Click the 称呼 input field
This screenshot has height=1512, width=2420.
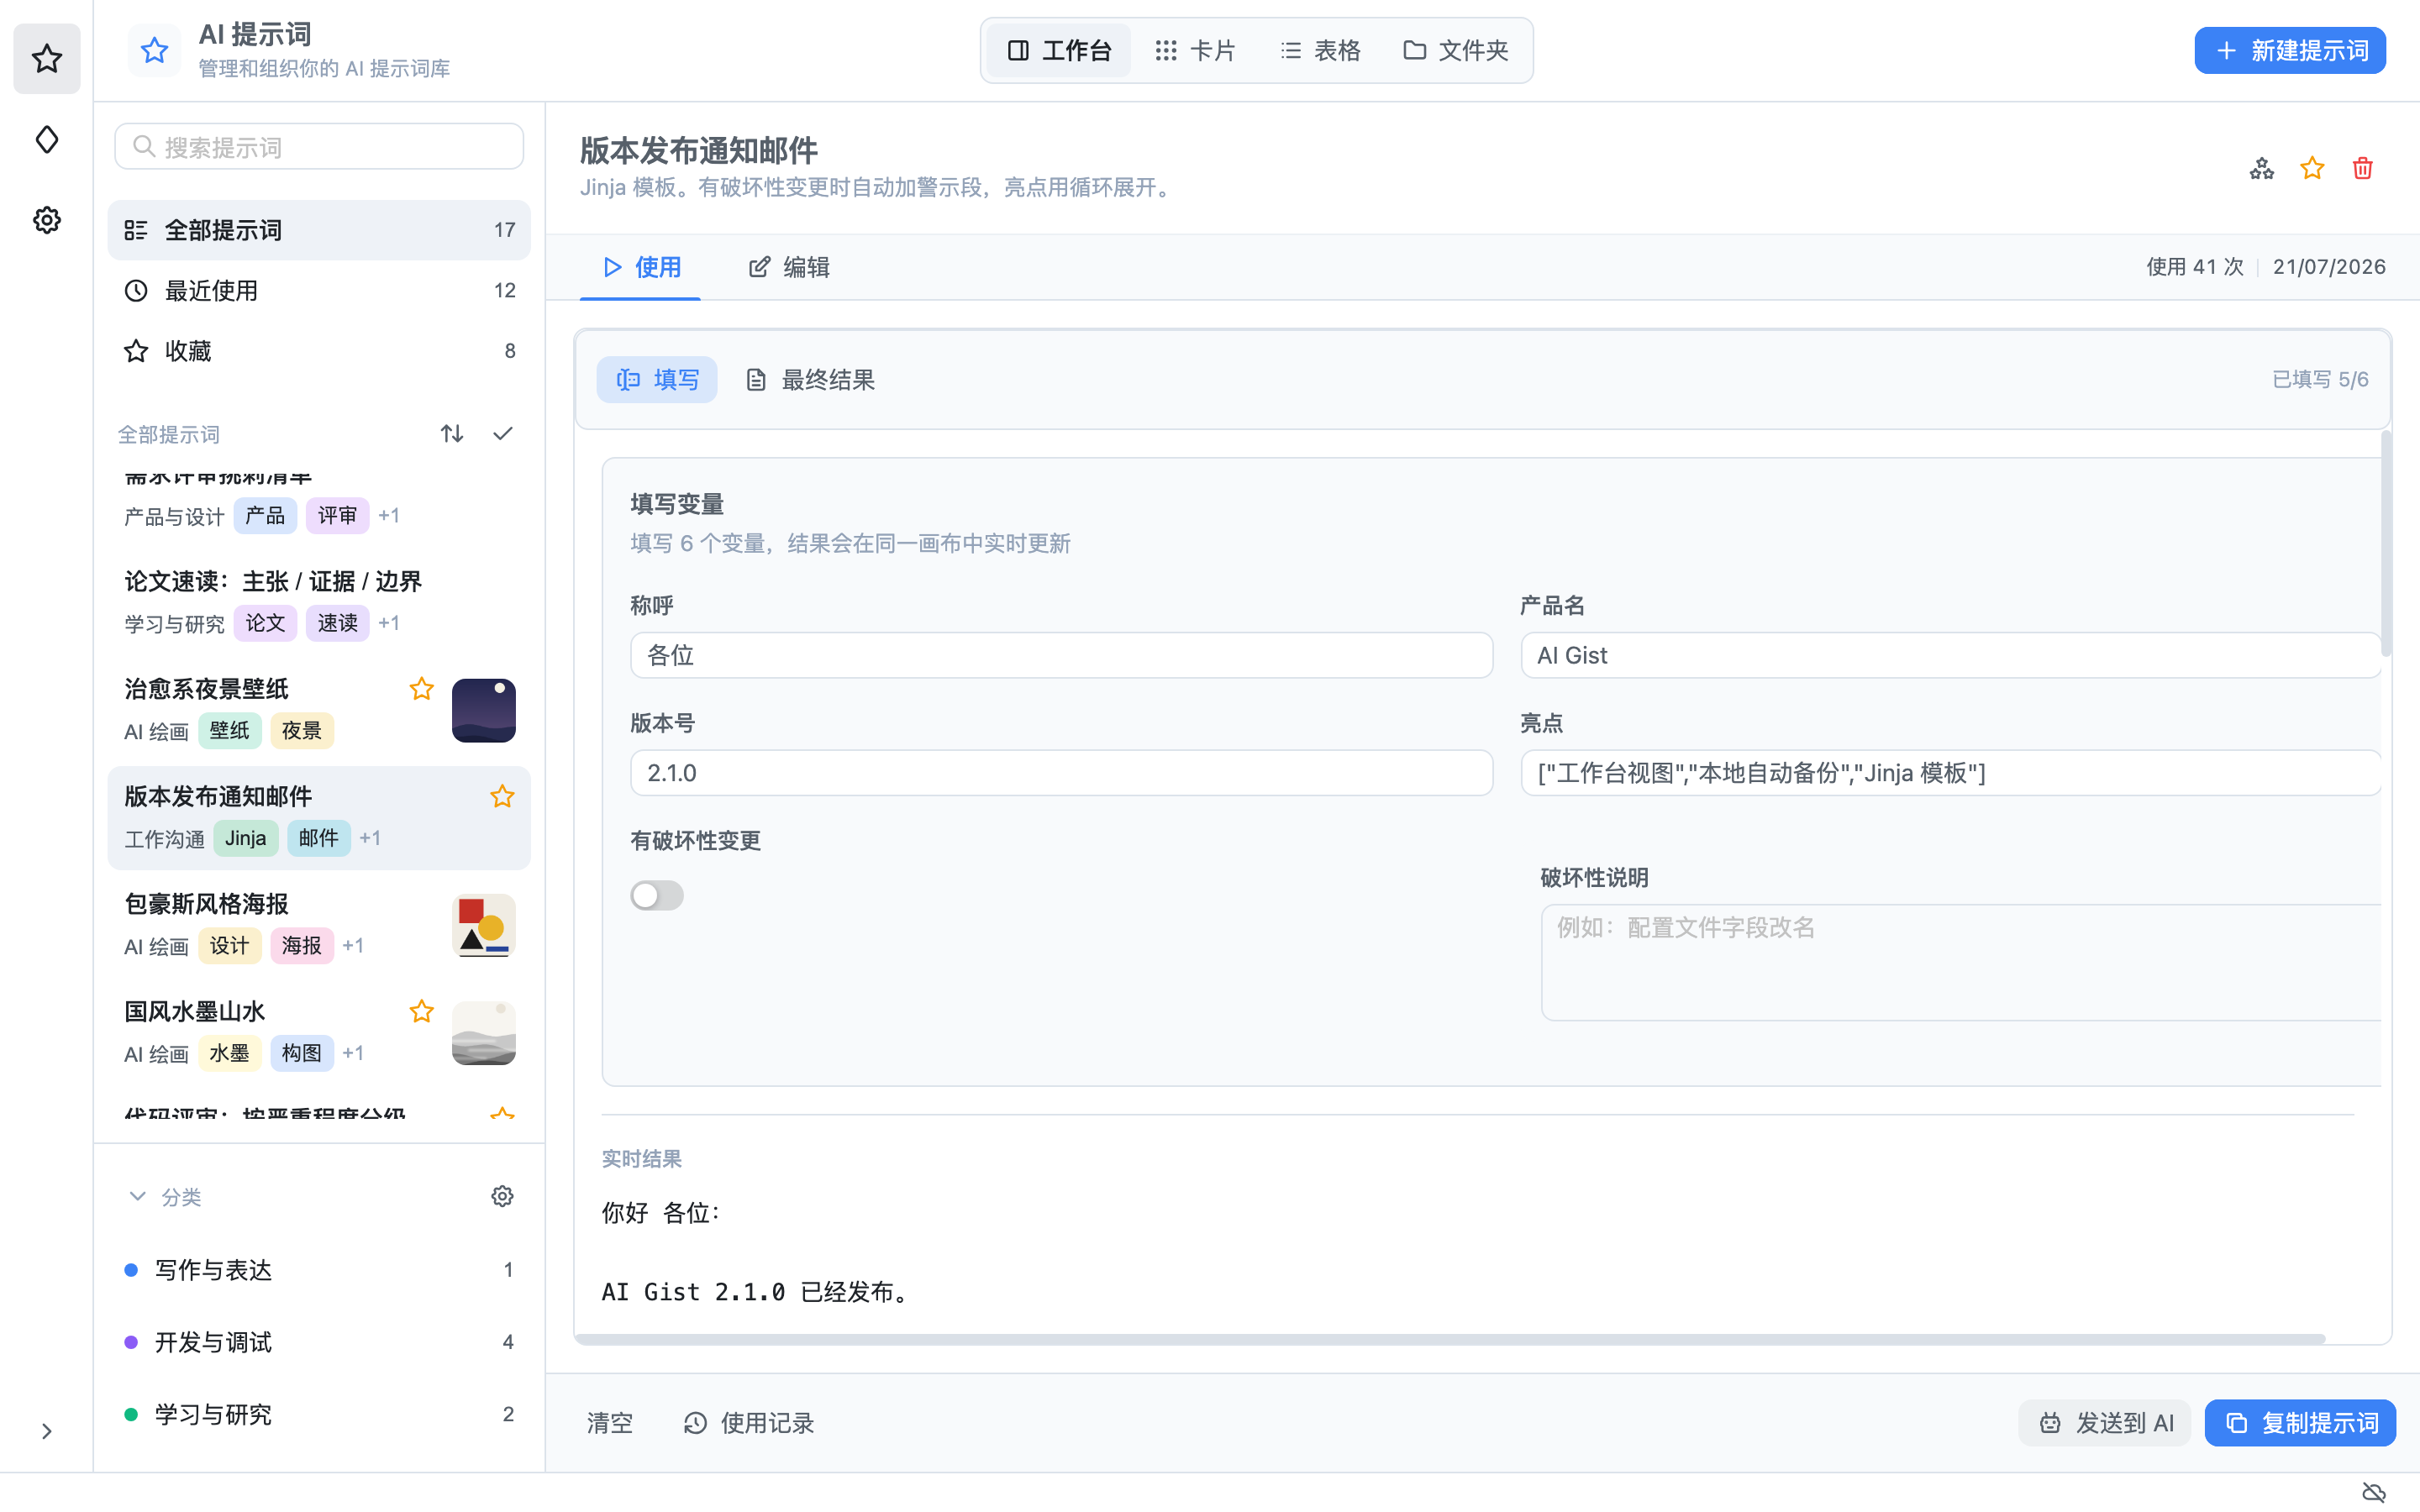[1061, 655]
